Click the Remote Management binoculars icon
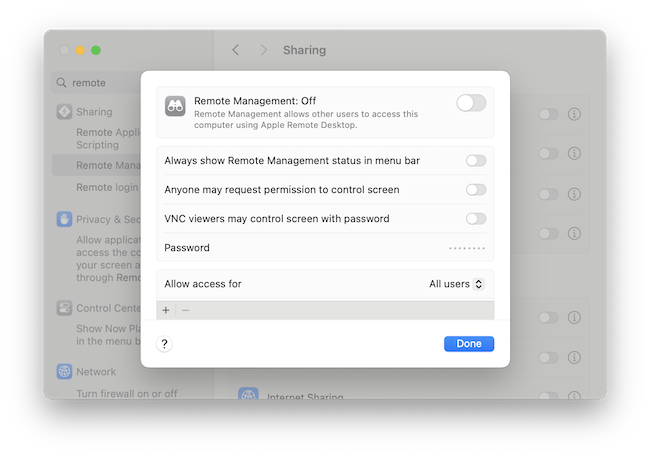 [x=177, y=105]
